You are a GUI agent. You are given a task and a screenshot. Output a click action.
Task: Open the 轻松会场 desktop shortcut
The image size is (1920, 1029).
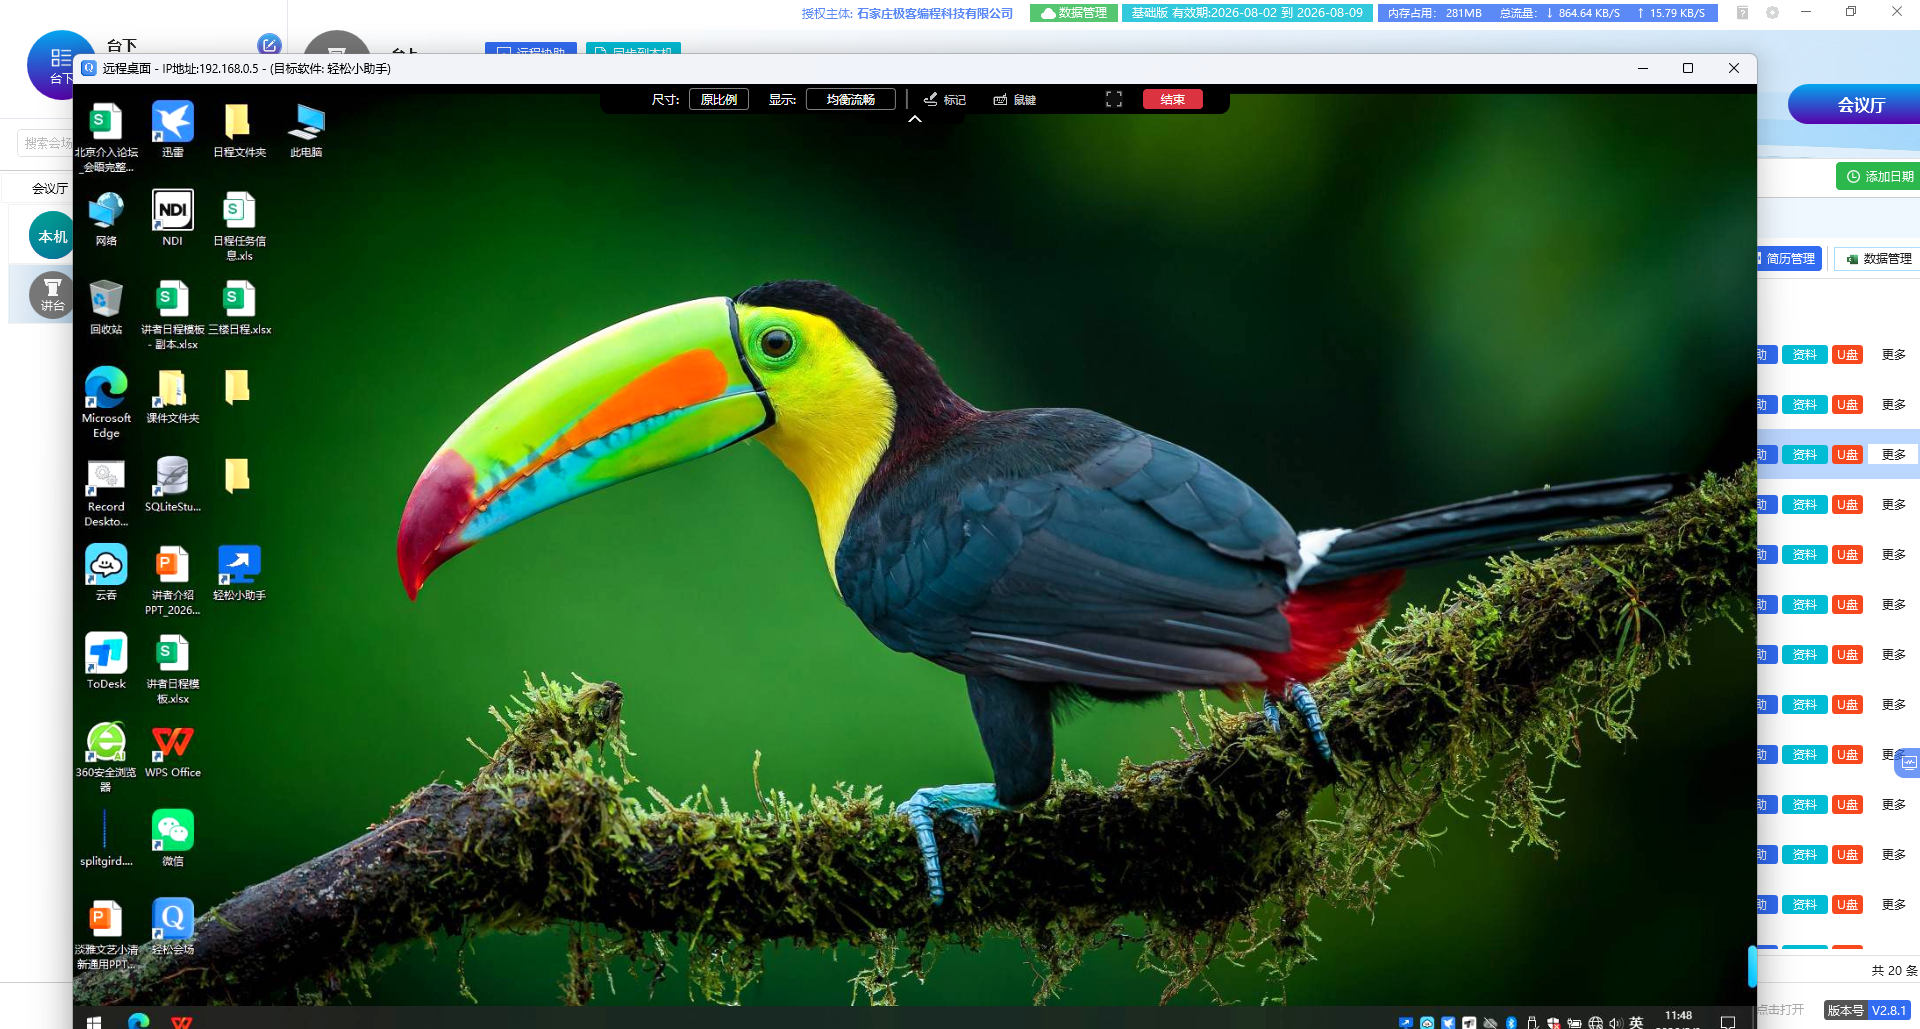(172, 927)
